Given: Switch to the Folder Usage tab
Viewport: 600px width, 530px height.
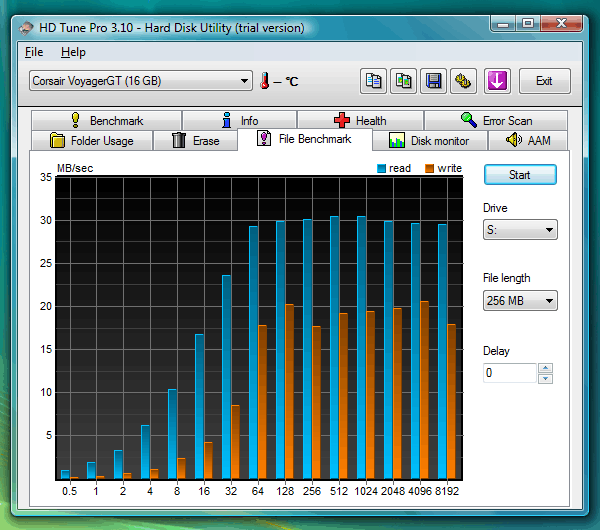Looking at the screenshot, I should click(92, 140).
